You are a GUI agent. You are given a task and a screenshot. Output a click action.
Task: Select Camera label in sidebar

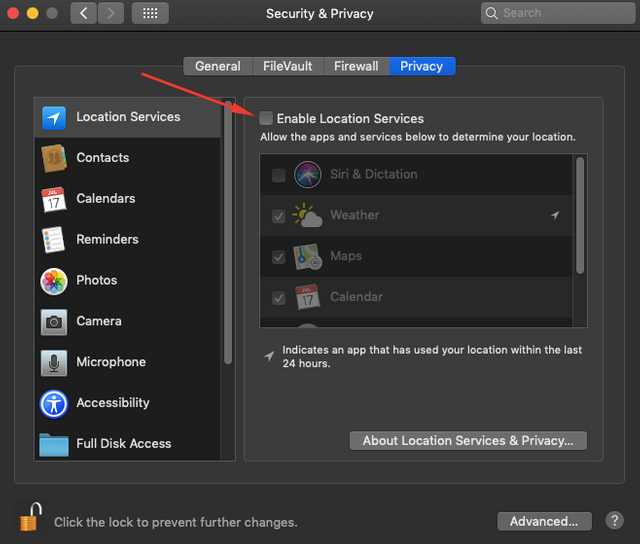(x=99, y=321)
